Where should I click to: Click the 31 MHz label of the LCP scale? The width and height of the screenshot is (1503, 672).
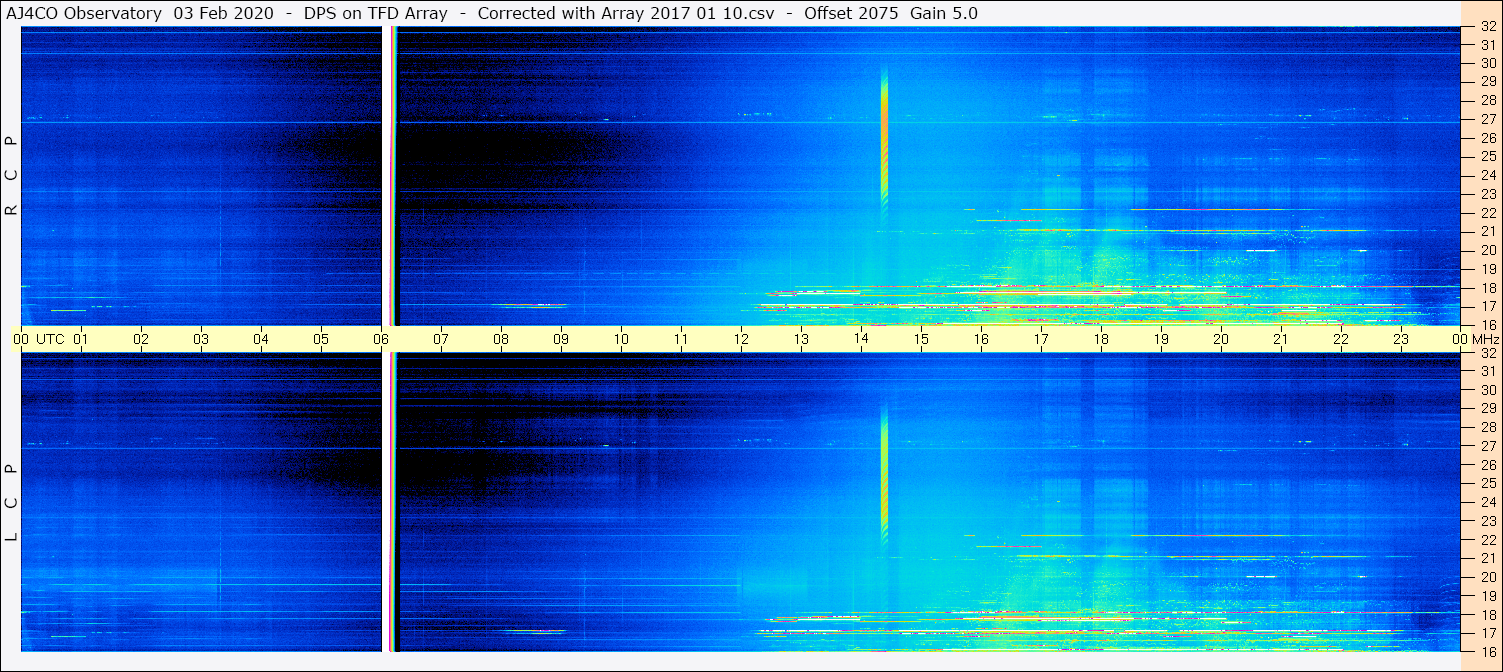[x=1488, y=371]
